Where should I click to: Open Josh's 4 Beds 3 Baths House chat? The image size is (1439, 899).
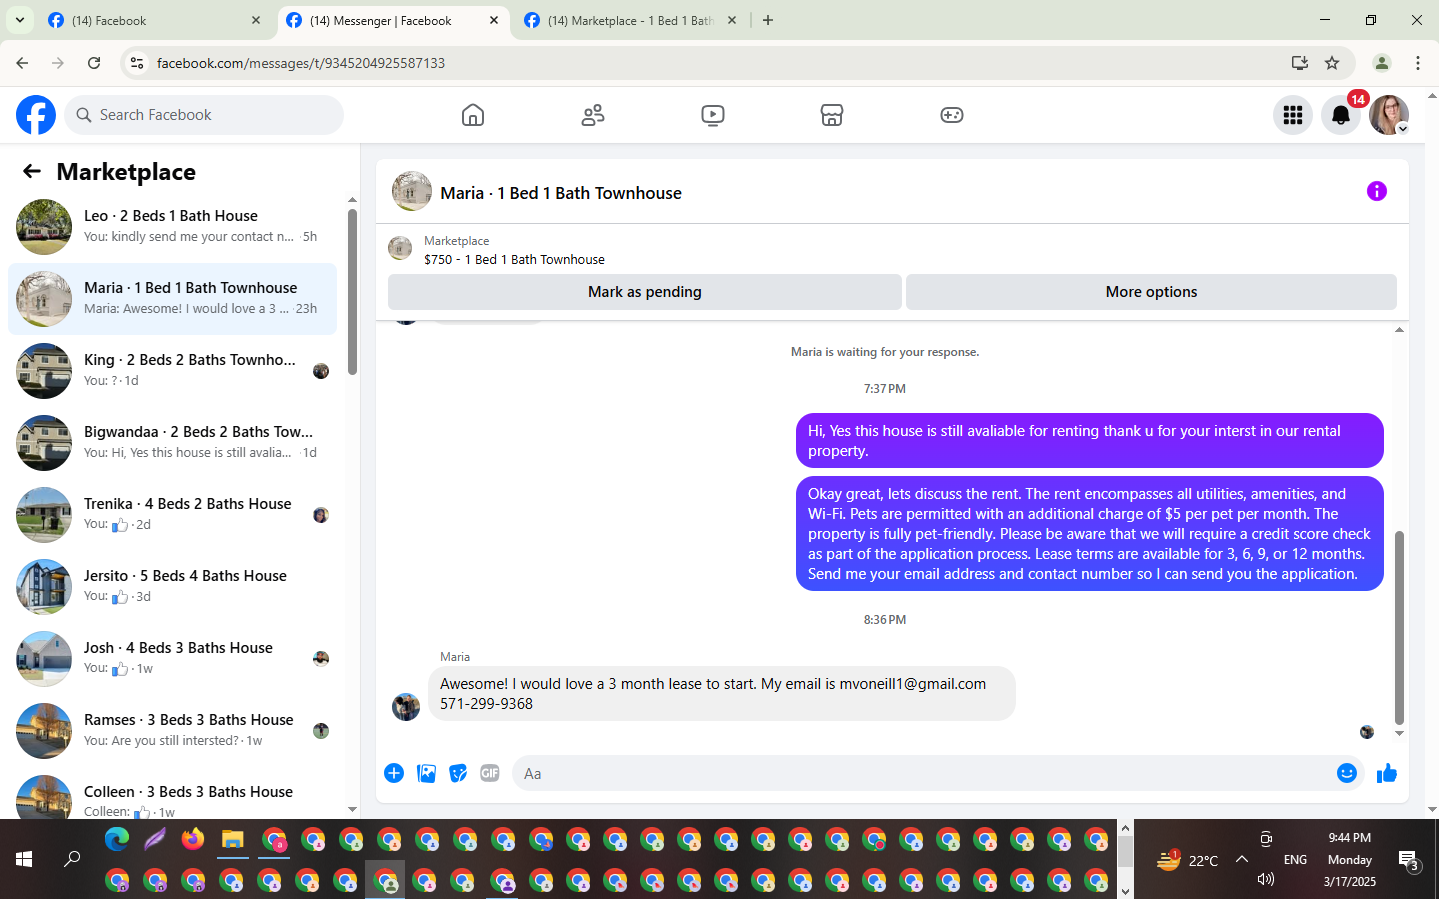coord(172,659)
